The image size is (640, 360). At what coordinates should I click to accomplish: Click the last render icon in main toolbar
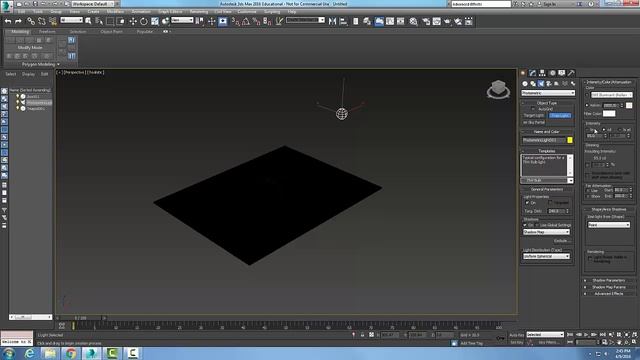[469, 21]
